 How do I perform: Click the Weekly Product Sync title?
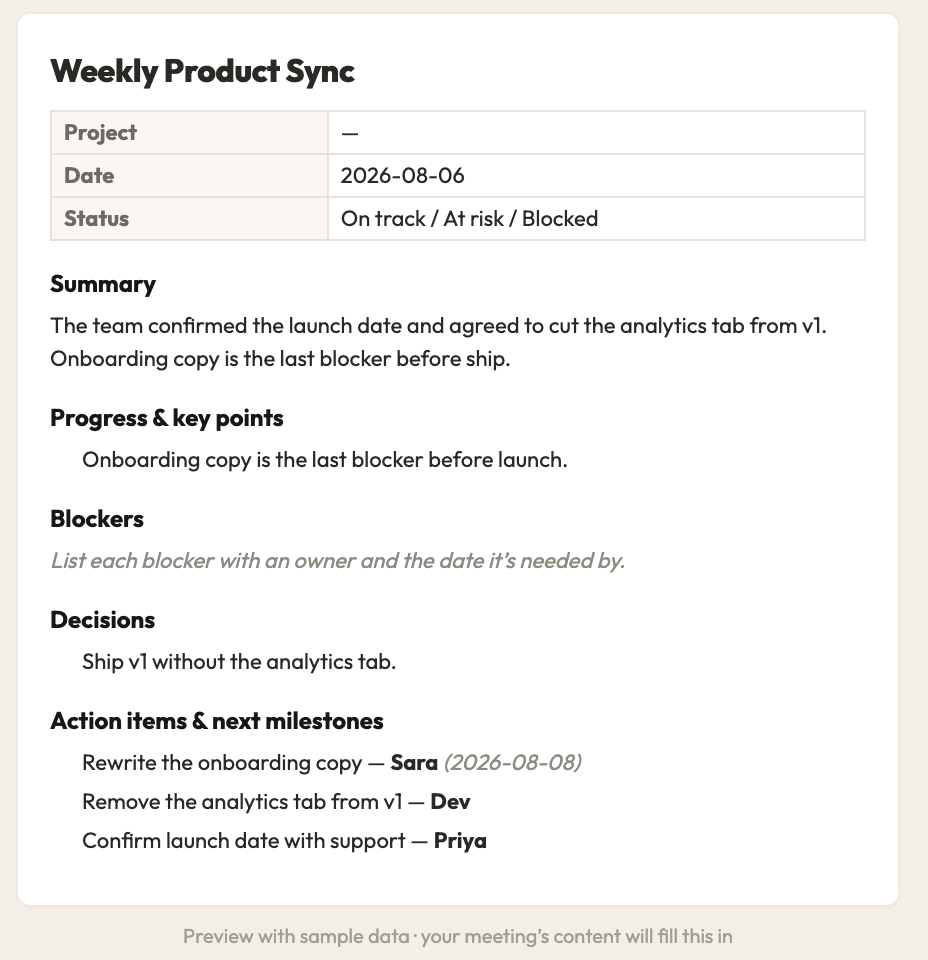pos(202,71)
